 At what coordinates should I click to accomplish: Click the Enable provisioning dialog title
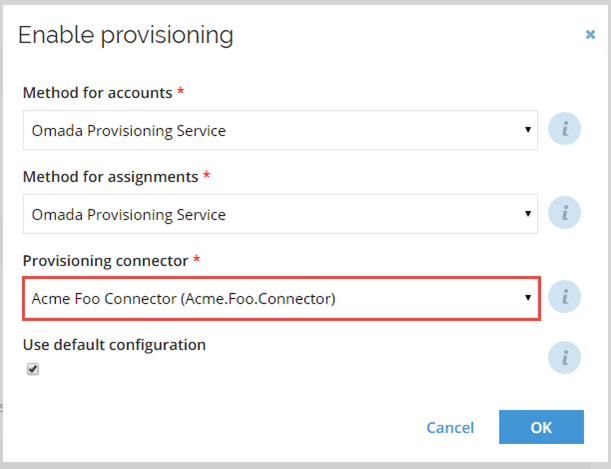tap(125, 35)
